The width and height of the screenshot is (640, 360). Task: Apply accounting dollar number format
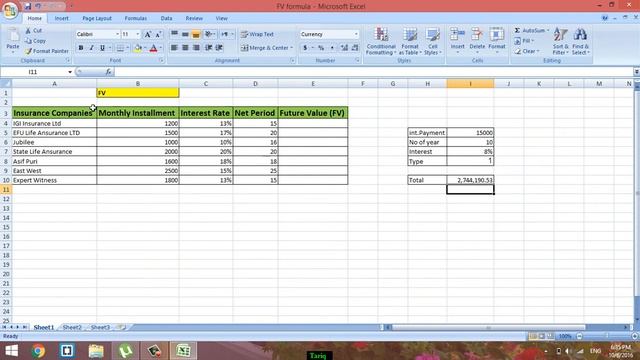305,48
